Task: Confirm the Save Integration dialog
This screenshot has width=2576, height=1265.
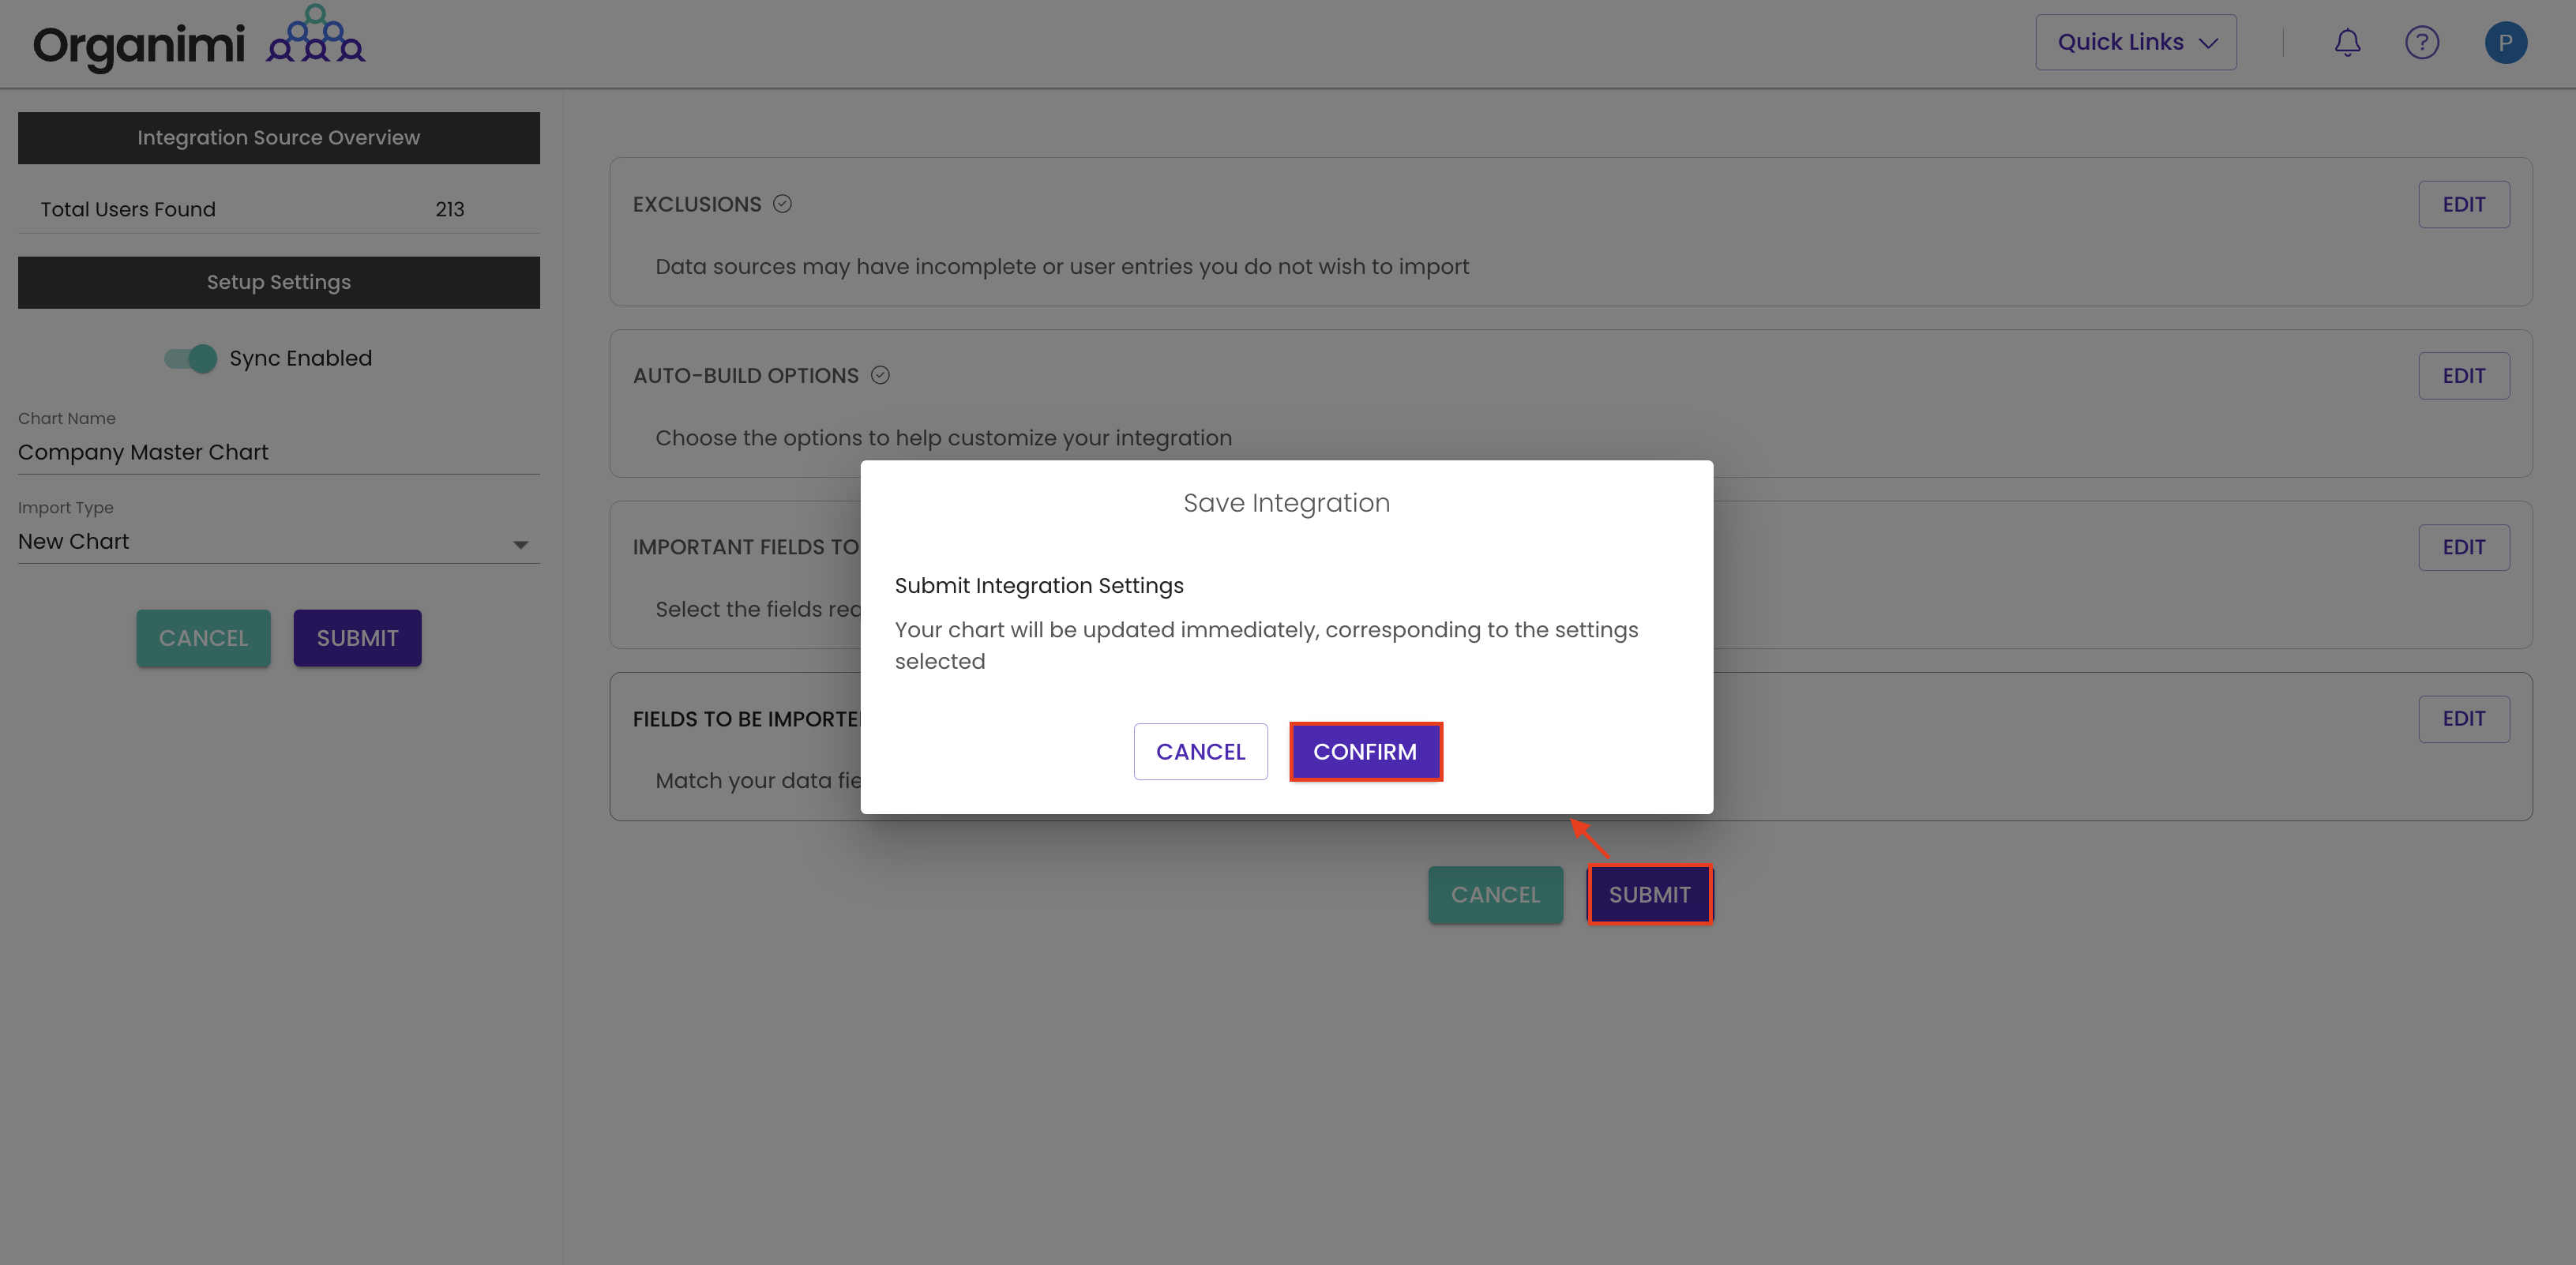Action: (x=1365, y=752)
